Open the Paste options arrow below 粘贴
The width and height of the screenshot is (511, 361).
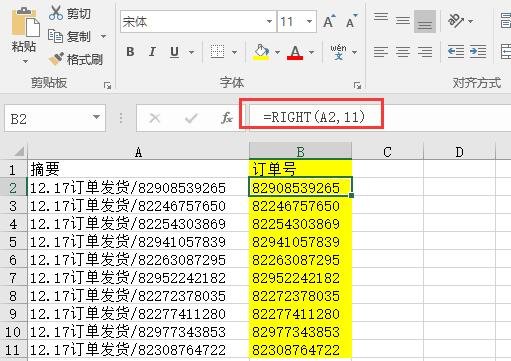point(25,61)
